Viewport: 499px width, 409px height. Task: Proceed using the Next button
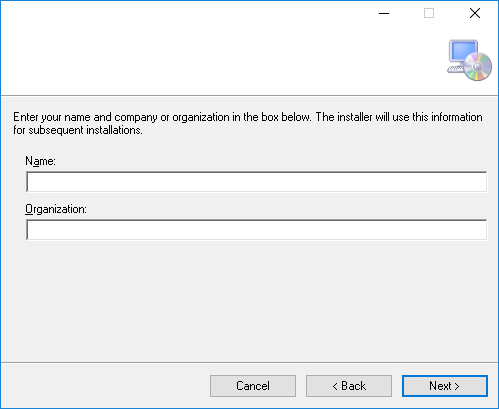(x=445, y=386)
